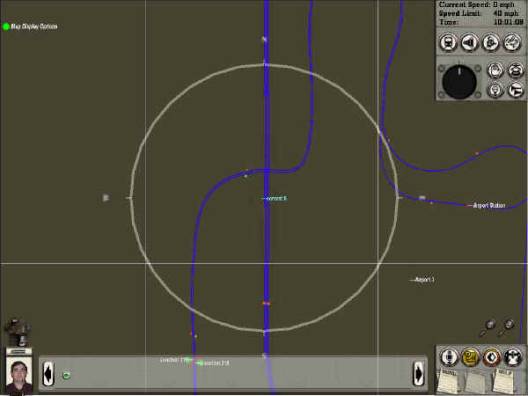
Task: Open the Help notepad sheet
Action: pyautogui.click(x=504, y=381)
